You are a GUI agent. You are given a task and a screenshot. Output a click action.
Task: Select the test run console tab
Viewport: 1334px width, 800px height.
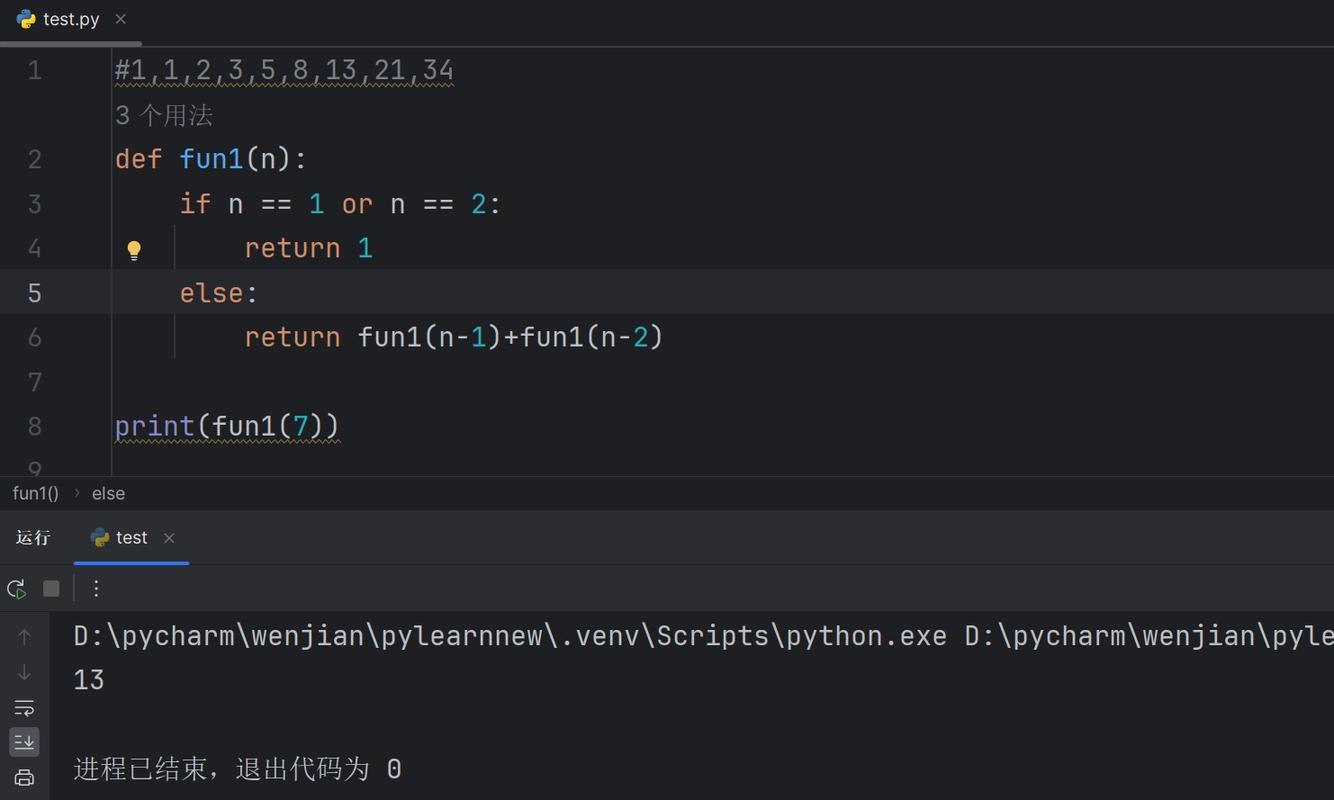130,538
